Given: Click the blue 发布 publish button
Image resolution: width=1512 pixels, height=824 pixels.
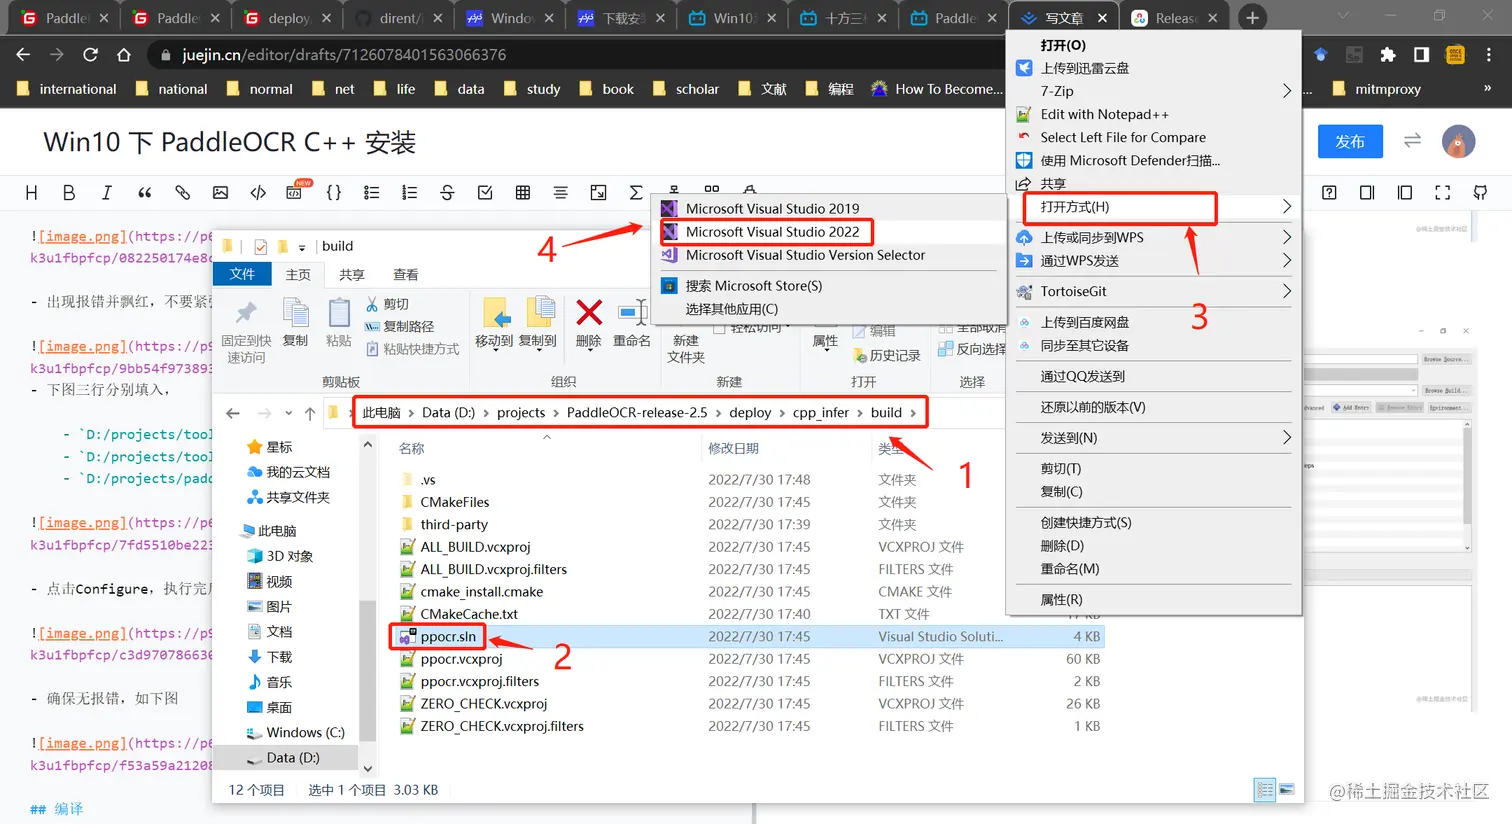Looking at the screenshot, I should tap(1350, 142).
